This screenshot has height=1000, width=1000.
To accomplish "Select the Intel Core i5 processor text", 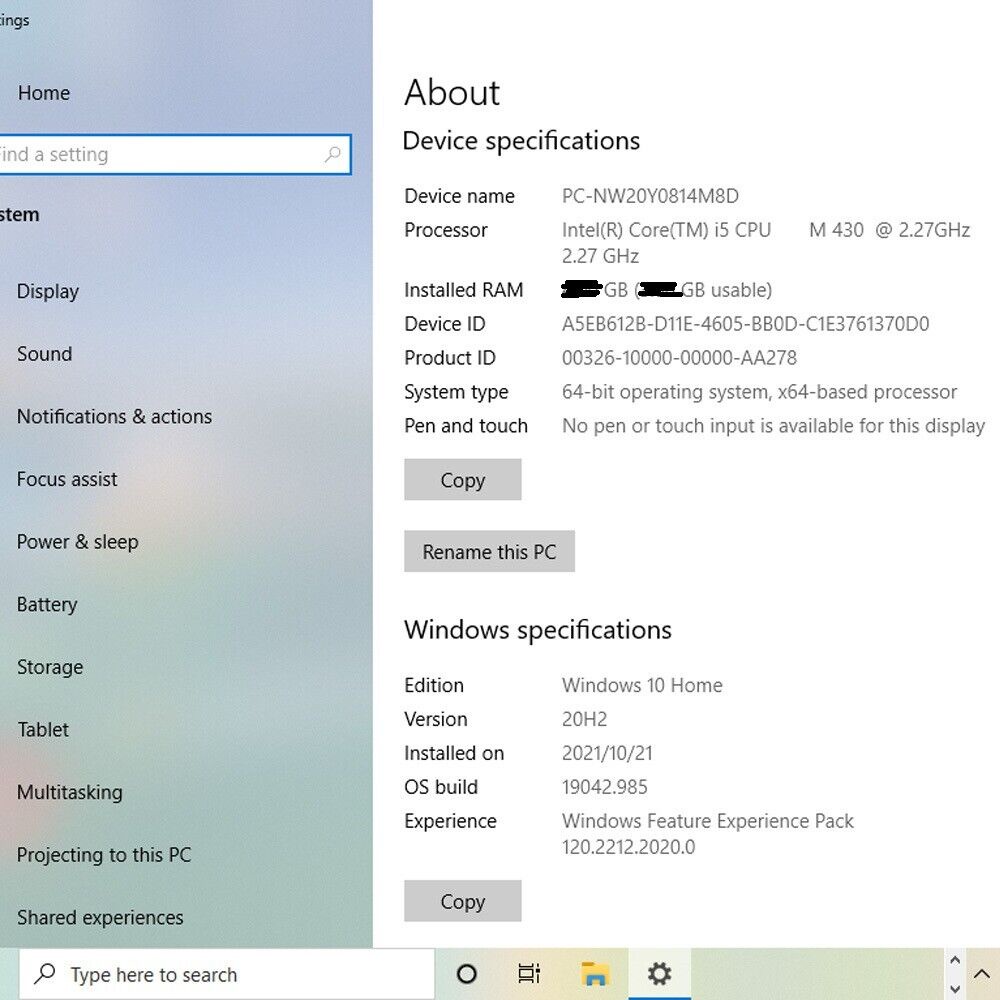I will pyautogui.click(x=765, y=243).
